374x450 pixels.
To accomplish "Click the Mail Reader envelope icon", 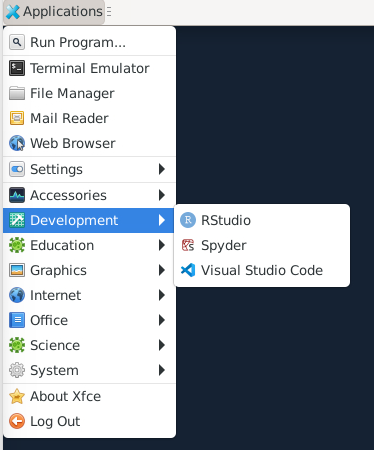I will 17,118.
